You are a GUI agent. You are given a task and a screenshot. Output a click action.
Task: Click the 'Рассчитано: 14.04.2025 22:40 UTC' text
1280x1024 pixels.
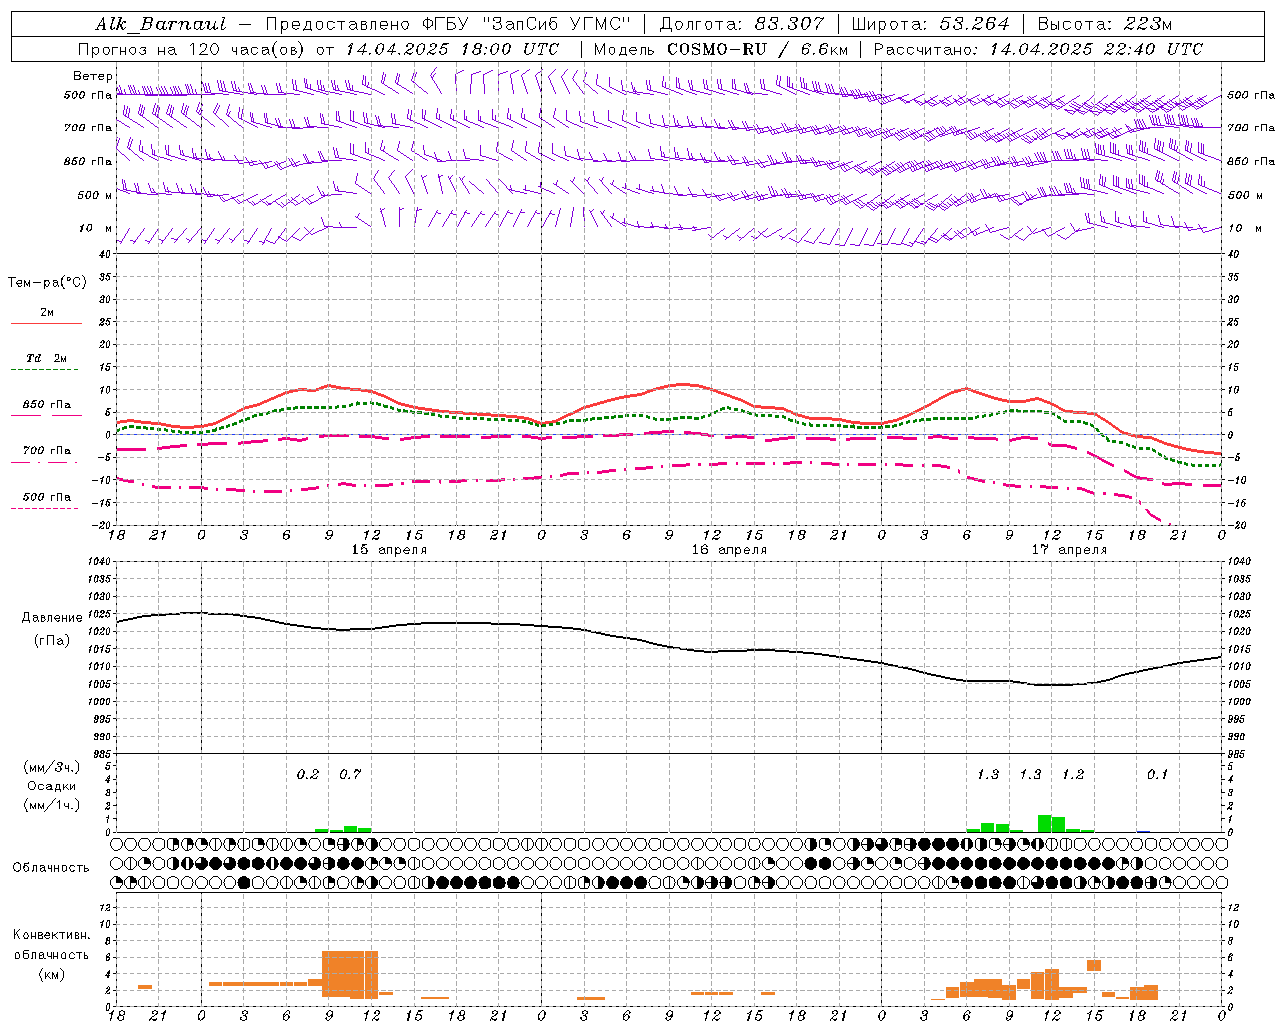1038,49
